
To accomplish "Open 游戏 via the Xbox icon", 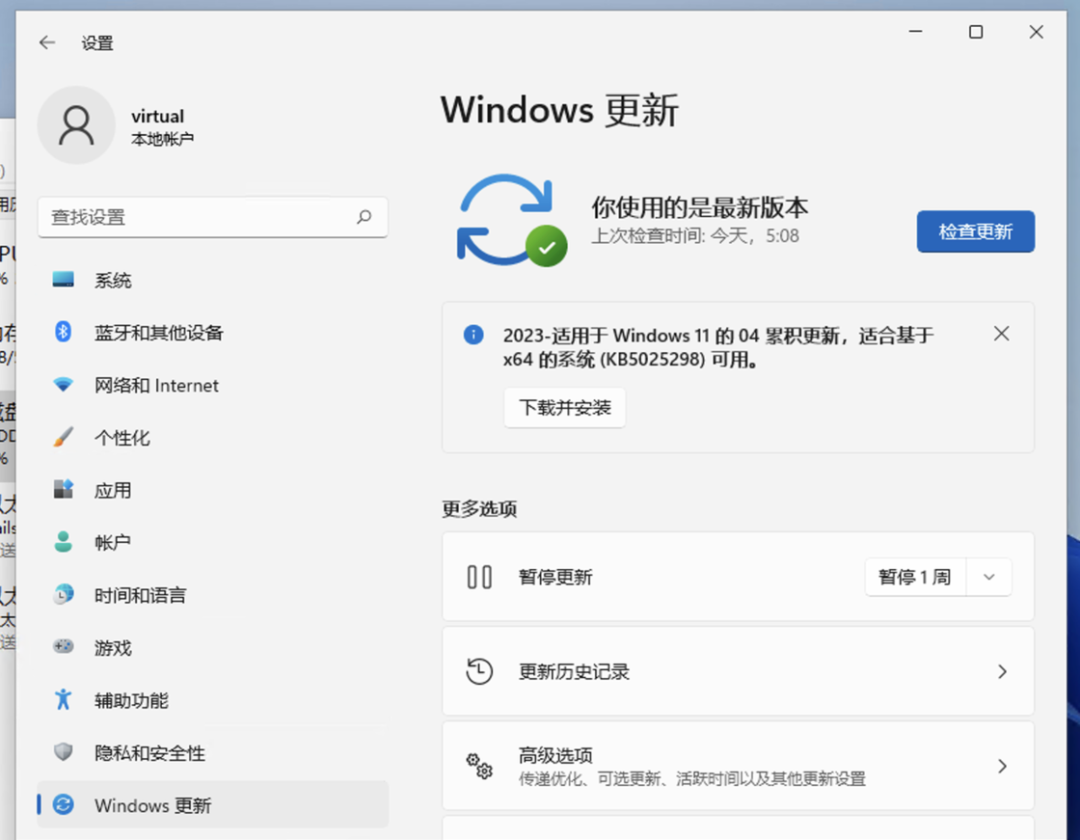I will click(x=63, y=648).
